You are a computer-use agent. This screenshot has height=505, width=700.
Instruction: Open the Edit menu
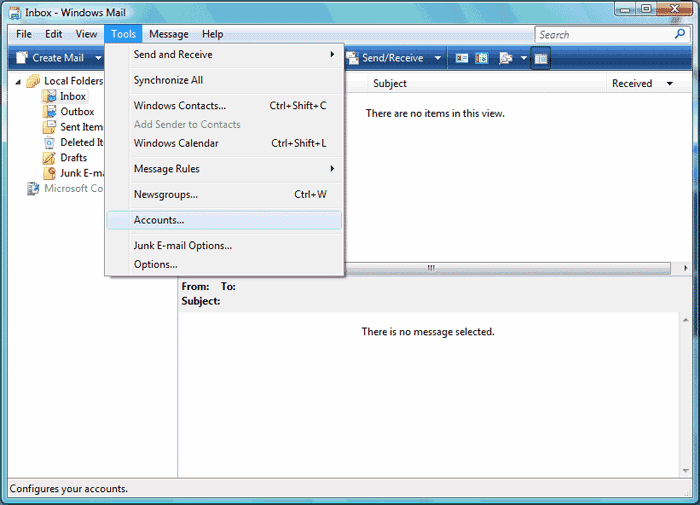[x=53, y=34]
